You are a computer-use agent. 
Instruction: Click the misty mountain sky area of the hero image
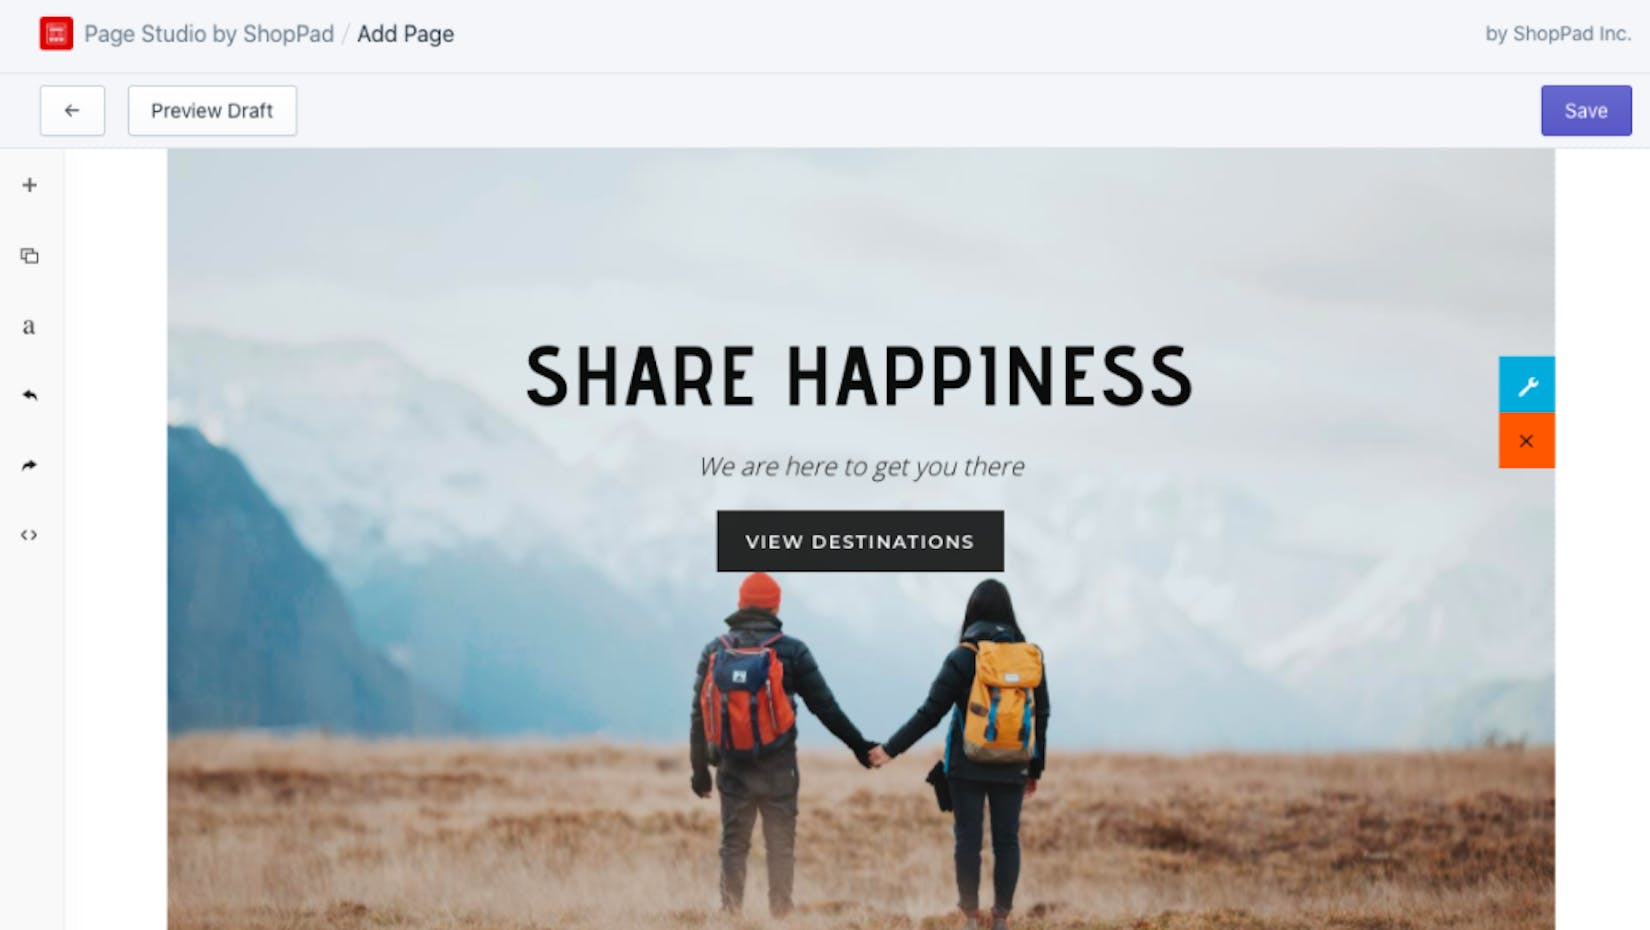coord(860,240)
